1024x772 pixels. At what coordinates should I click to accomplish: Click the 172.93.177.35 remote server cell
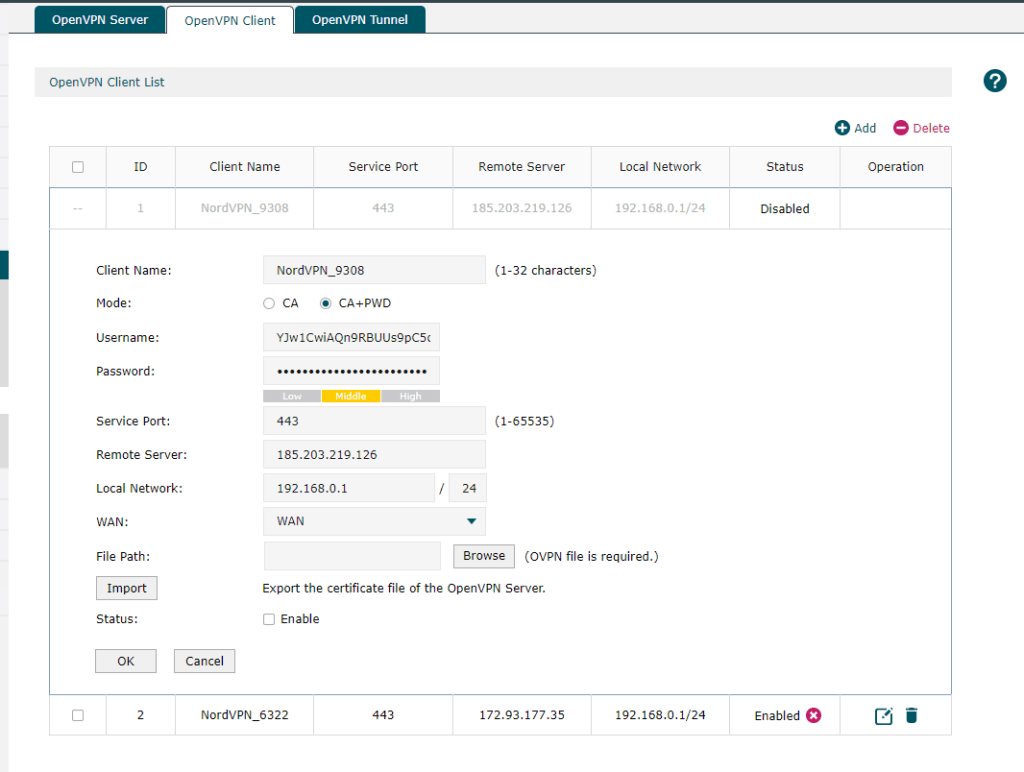[522, 715]
